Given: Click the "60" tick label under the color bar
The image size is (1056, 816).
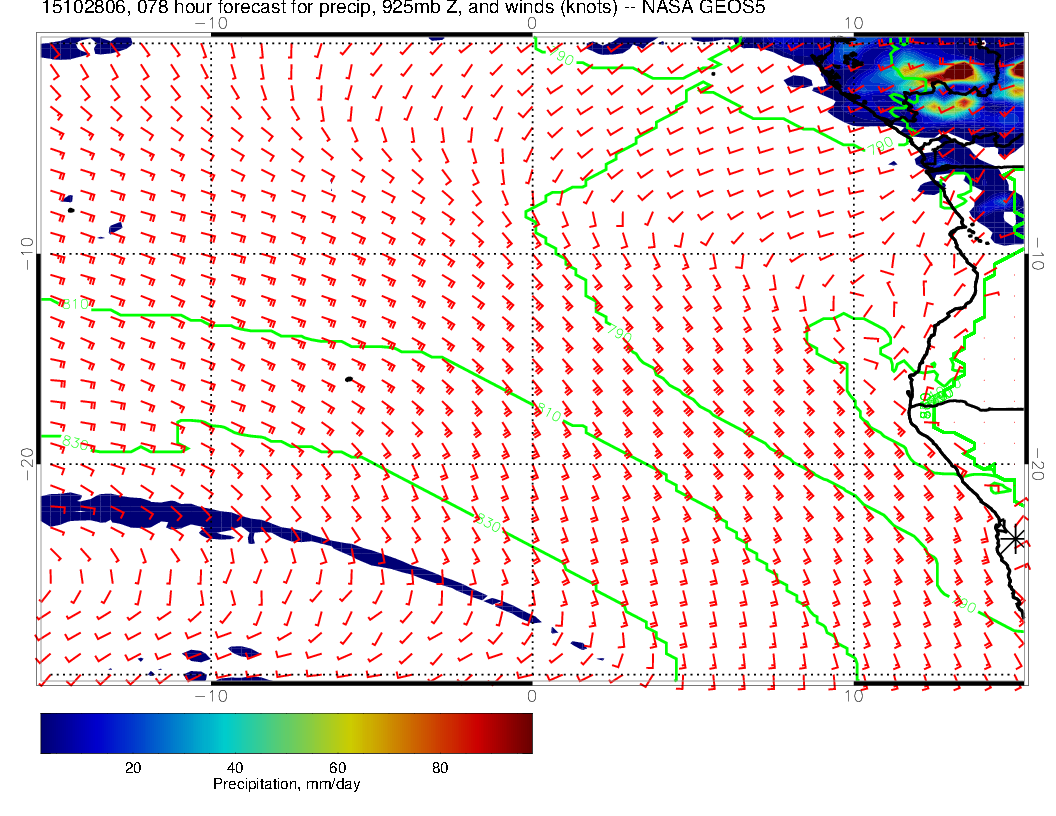Looking at the screenshot, I should 337,768.
